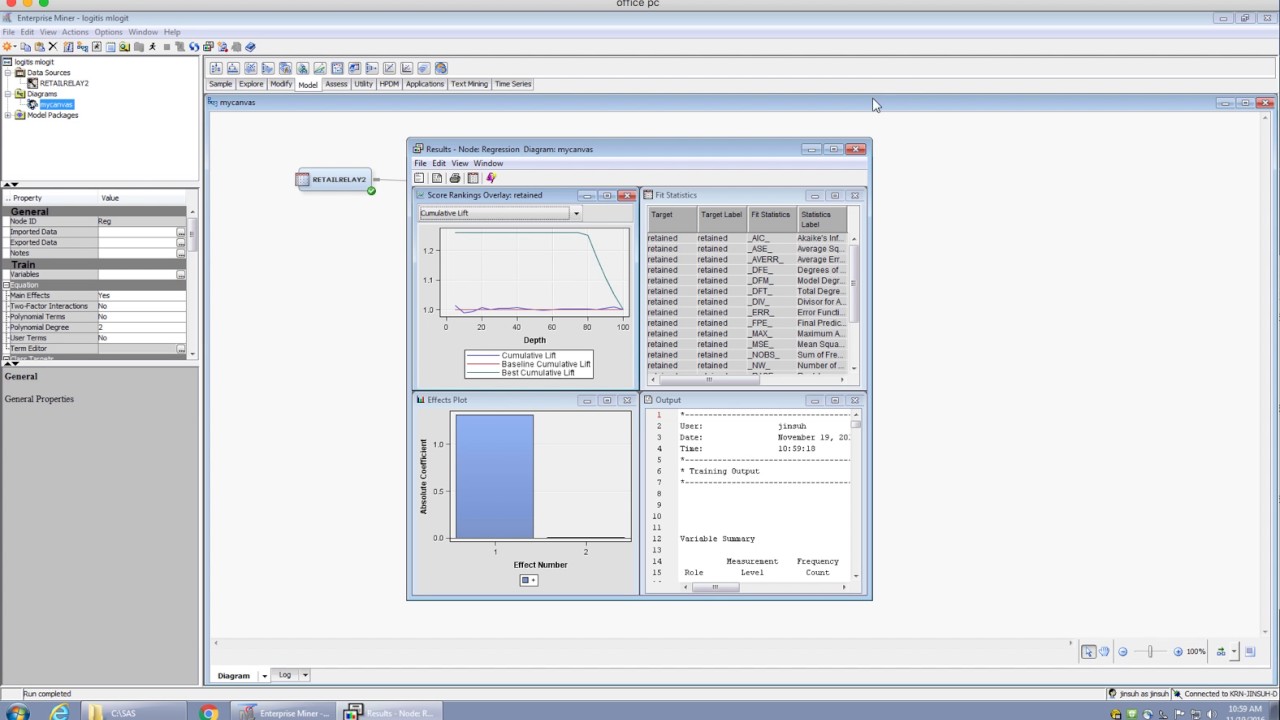Activate the pan hand tool
This screenshot has width=1280, height=720.
click(x=1104, y=652)
